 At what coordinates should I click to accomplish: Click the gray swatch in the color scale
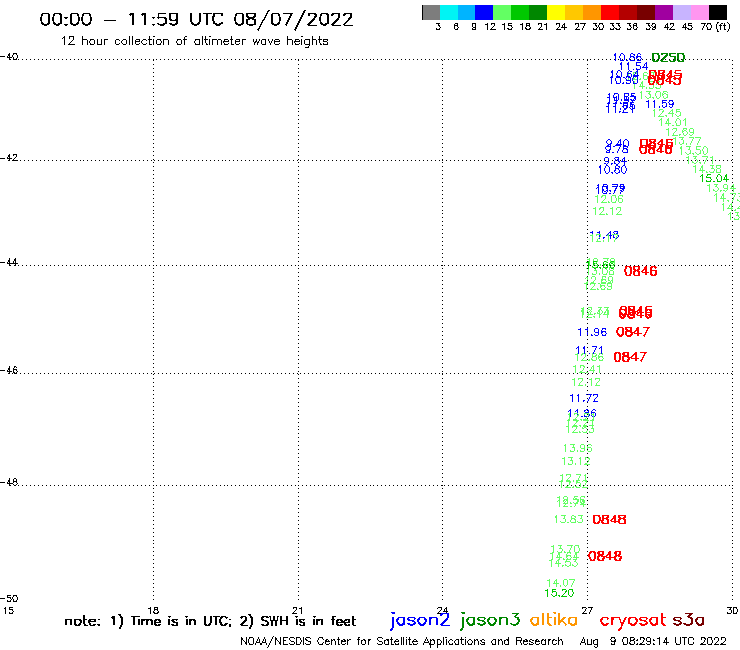tap(431, 12)
